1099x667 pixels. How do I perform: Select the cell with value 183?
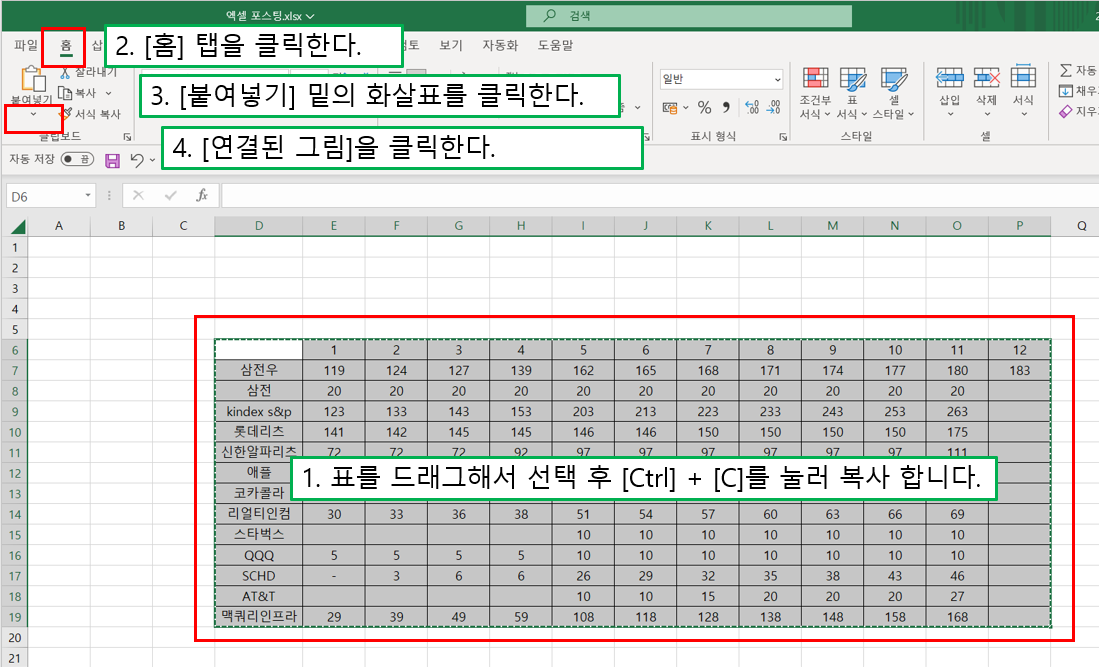[1019, 370]
